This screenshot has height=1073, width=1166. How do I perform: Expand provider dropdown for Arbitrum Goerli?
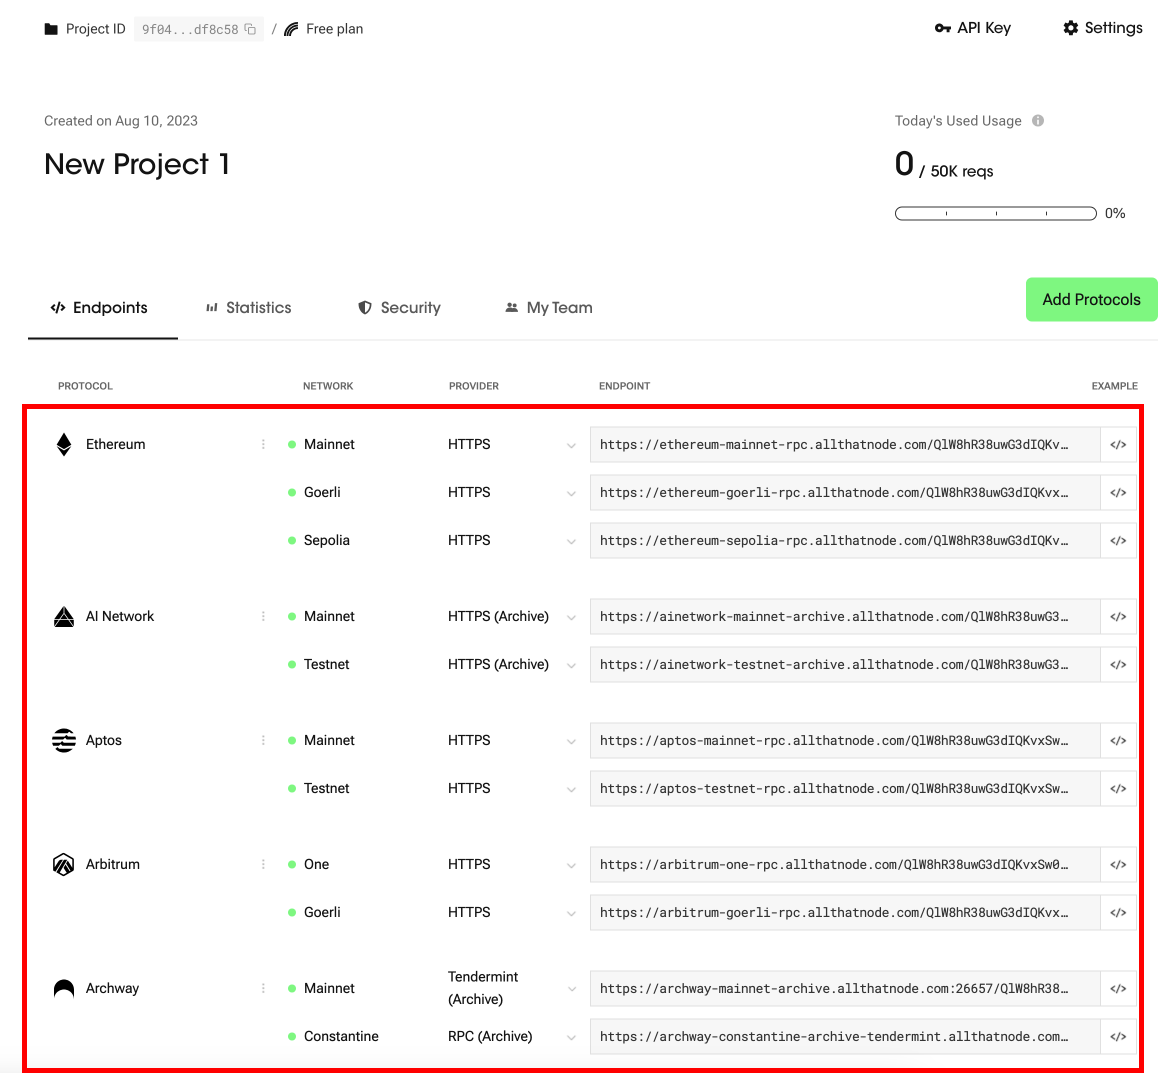coord(571,913)
